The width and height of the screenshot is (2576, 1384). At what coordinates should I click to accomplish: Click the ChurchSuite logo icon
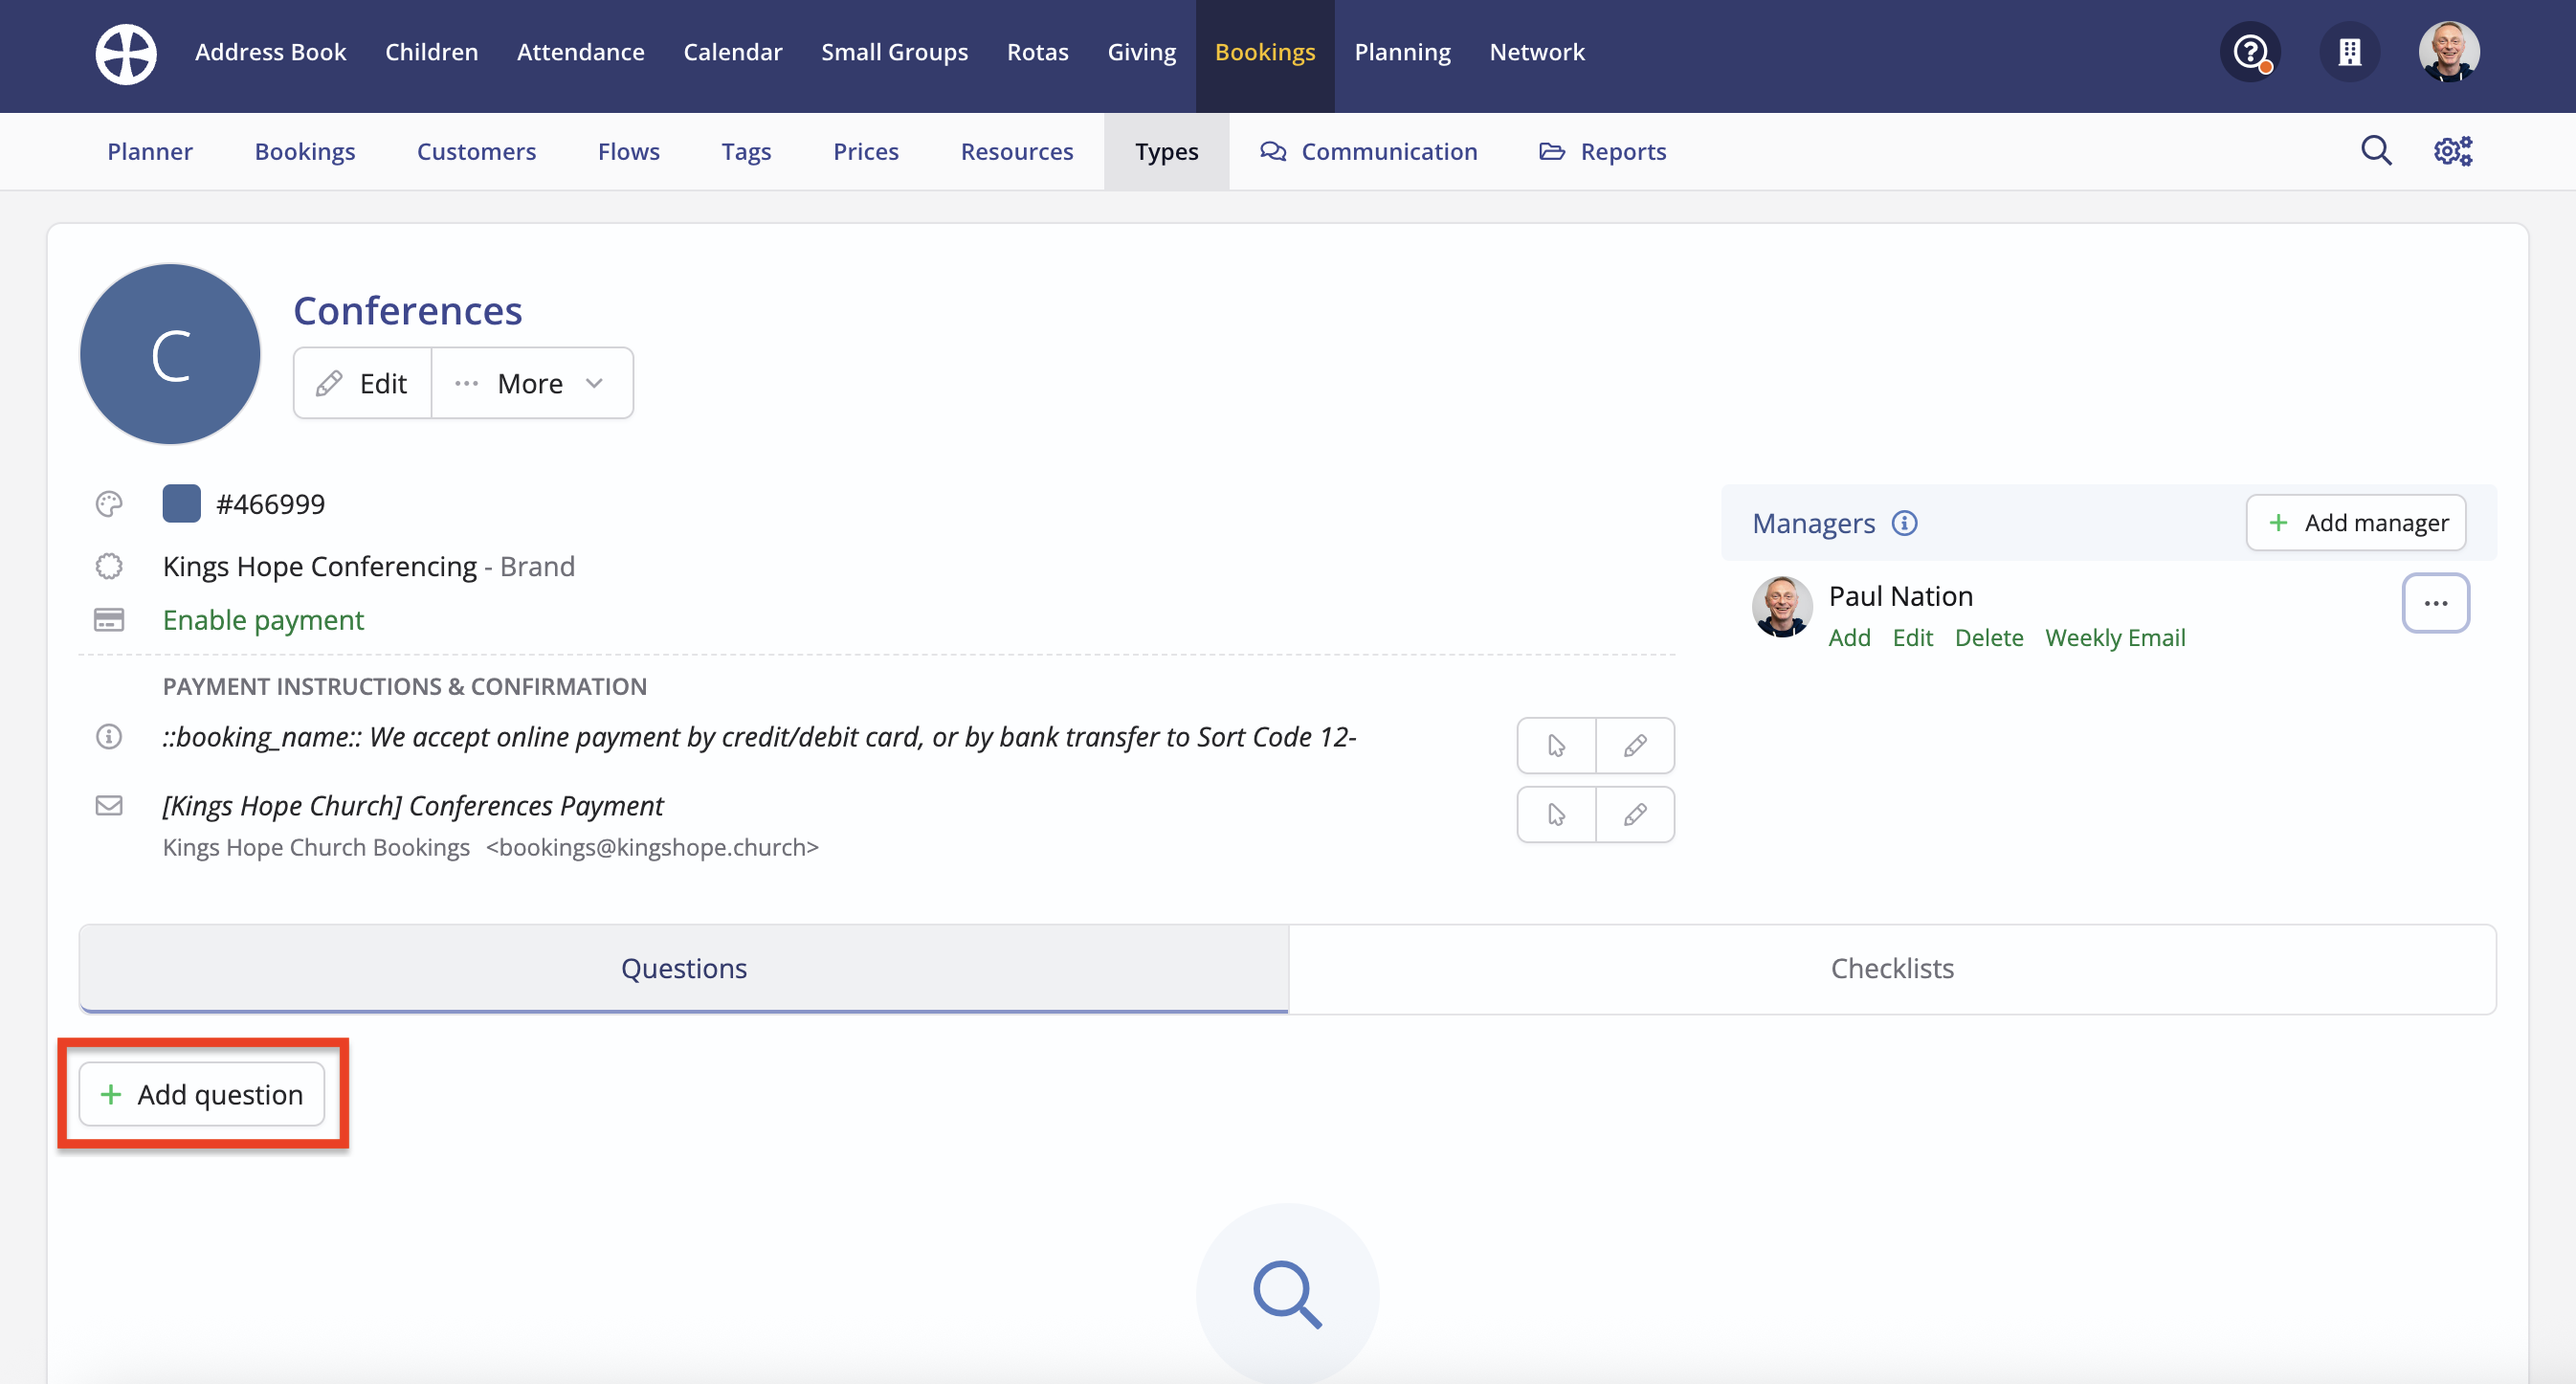click(x=126, y=52)
